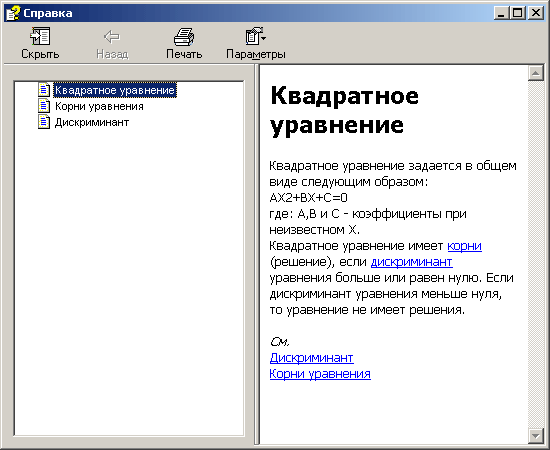Click the Печать (Print) printer icon
Image resolution: width=550 pixels, height=450 pixels.
tap(184, 36)
